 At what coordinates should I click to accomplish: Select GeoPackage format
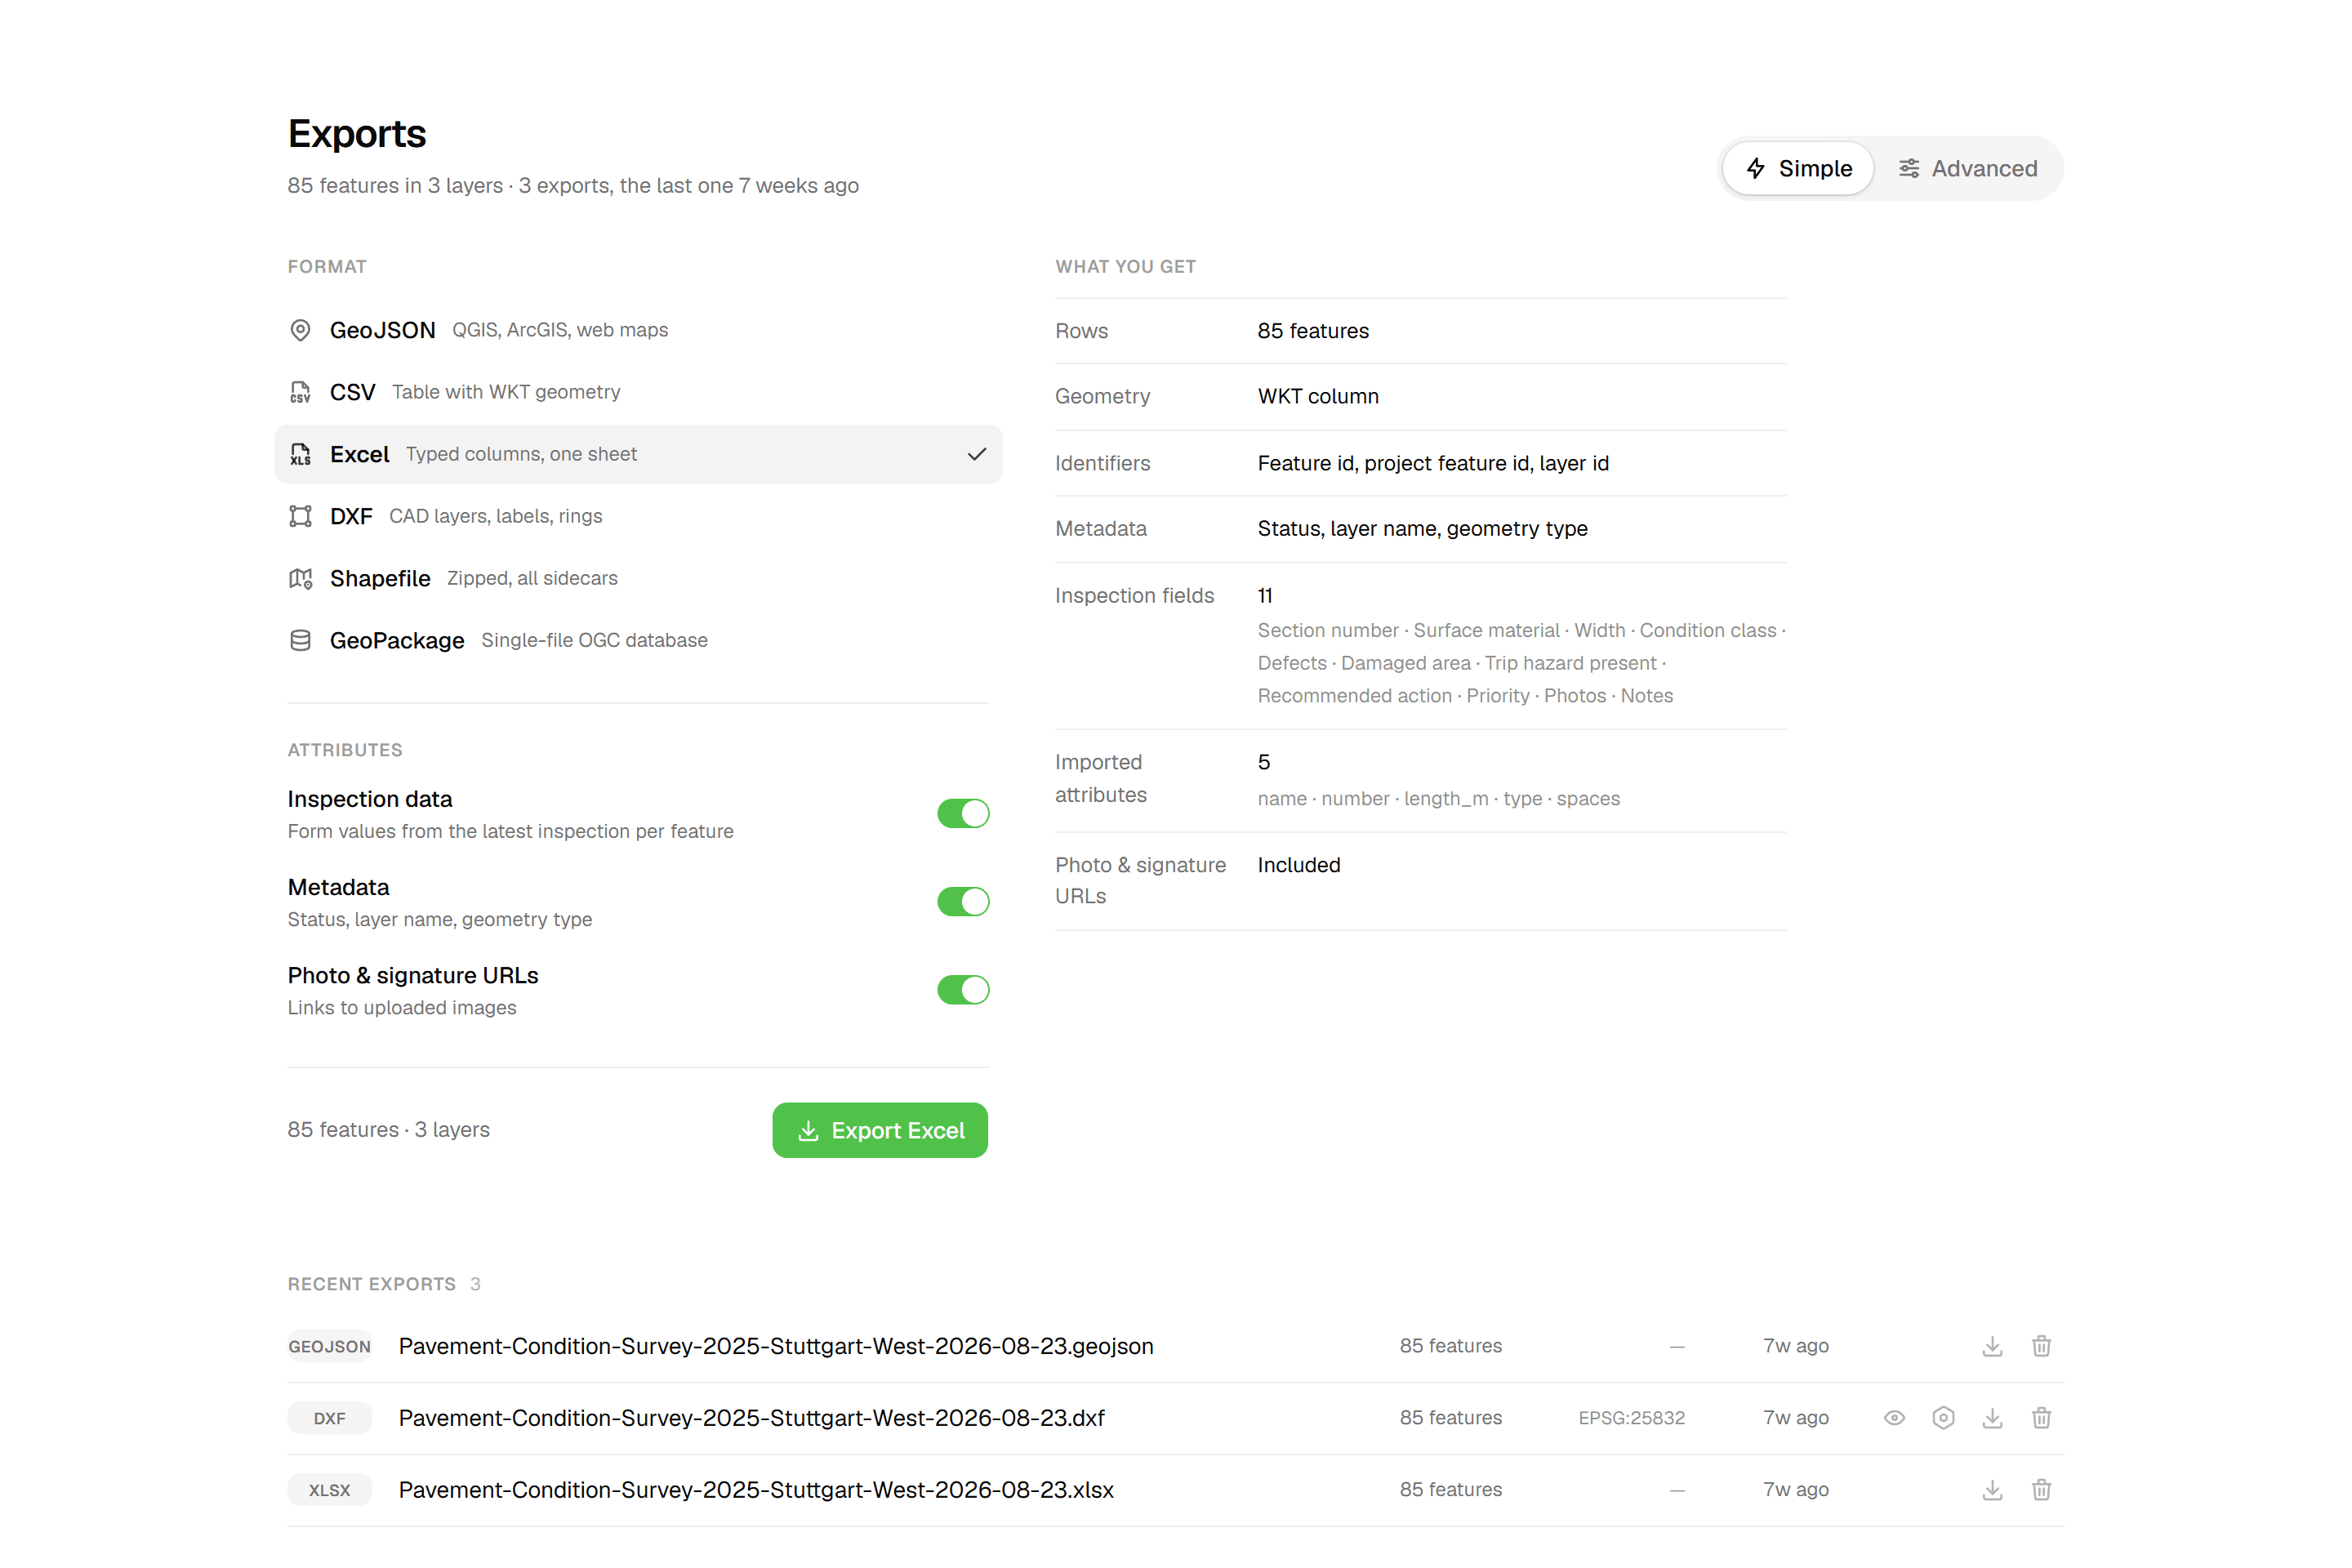pos(638,640)
